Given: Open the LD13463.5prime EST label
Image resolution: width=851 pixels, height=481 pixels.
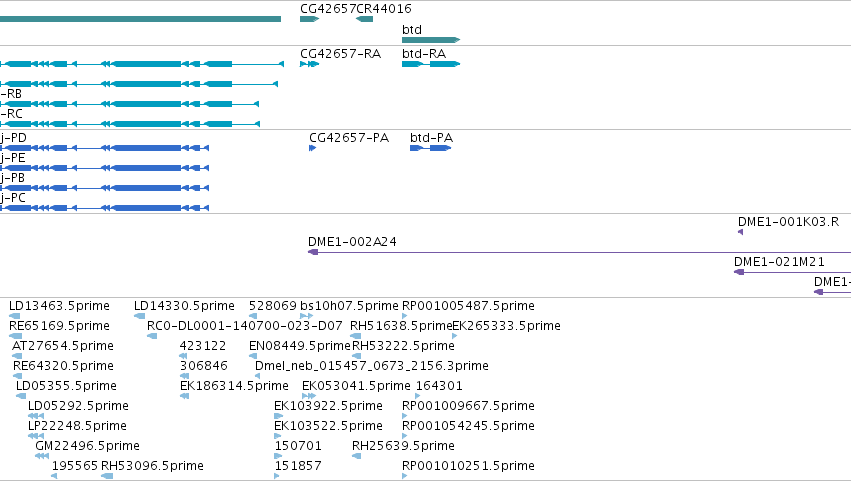Looking at the screenshot, I should pos(59,306).
